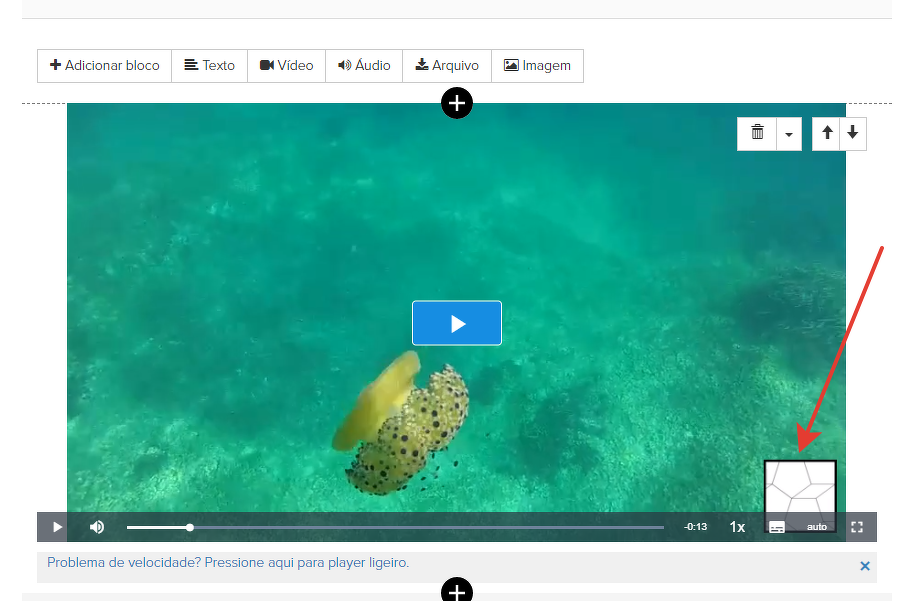921x601 pixels.
Task: Mute the video with the speaker icon
Action: (x=97, y=527)
